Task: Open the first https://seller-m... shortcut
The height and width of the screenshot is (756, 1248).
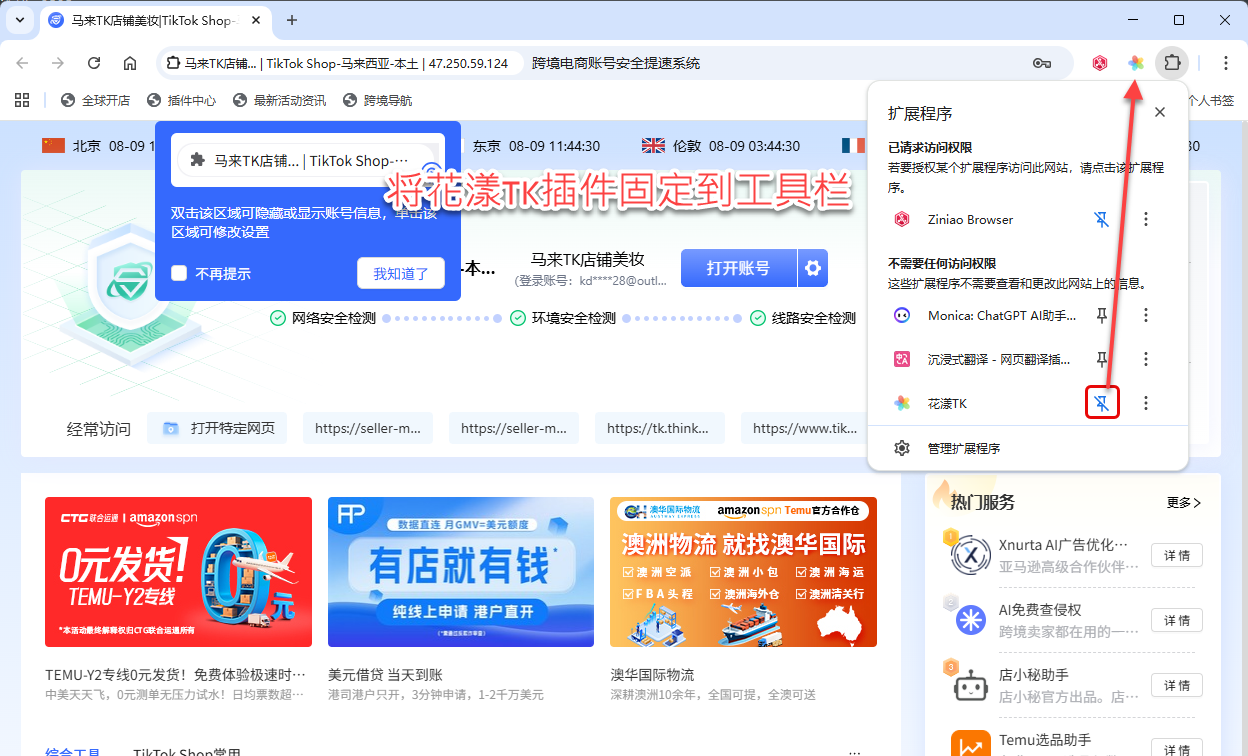Action: pyautogui.click(x=368, y=428)
